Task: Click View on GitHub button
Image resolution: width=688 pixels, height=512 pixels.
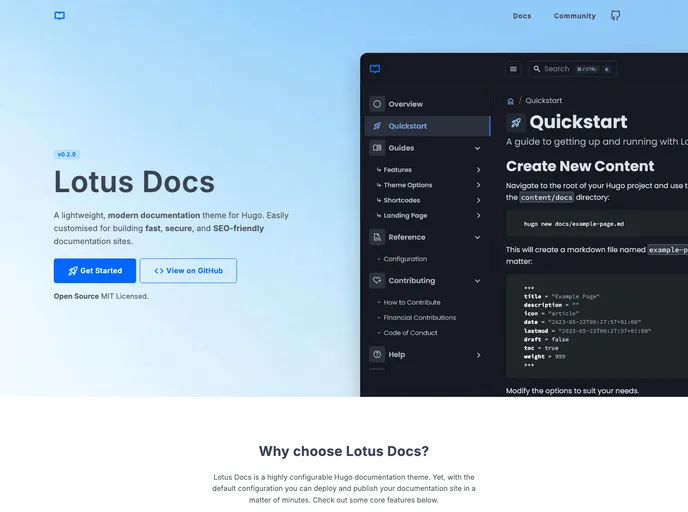Action: [x=188, y=271]
